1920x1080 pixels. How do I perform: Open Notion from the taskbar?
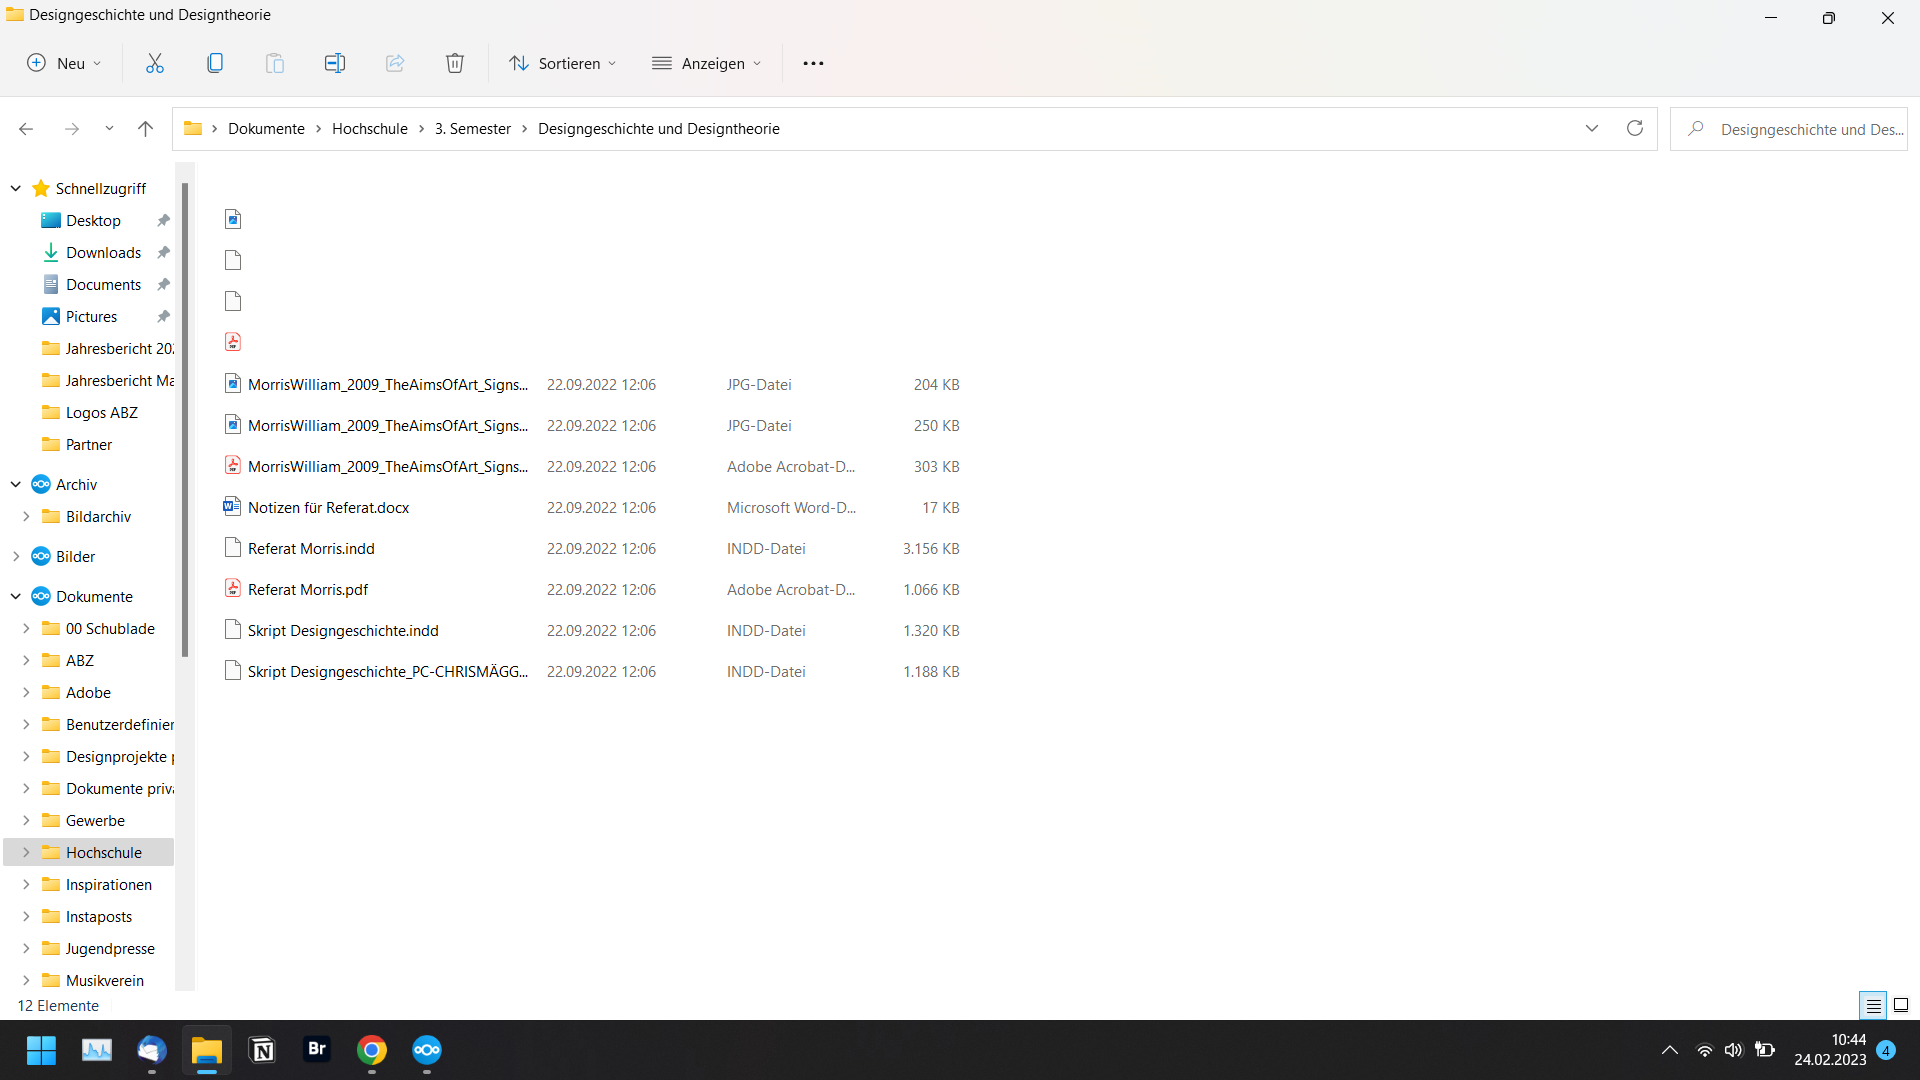262,1049
